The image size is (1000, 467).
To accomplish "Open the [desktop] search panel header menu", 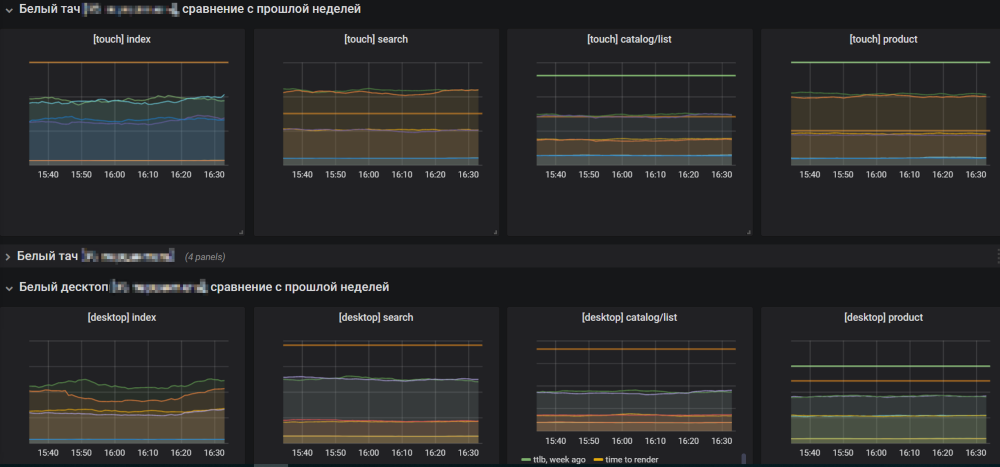I will pyautogui.click(x=376, y=317).
